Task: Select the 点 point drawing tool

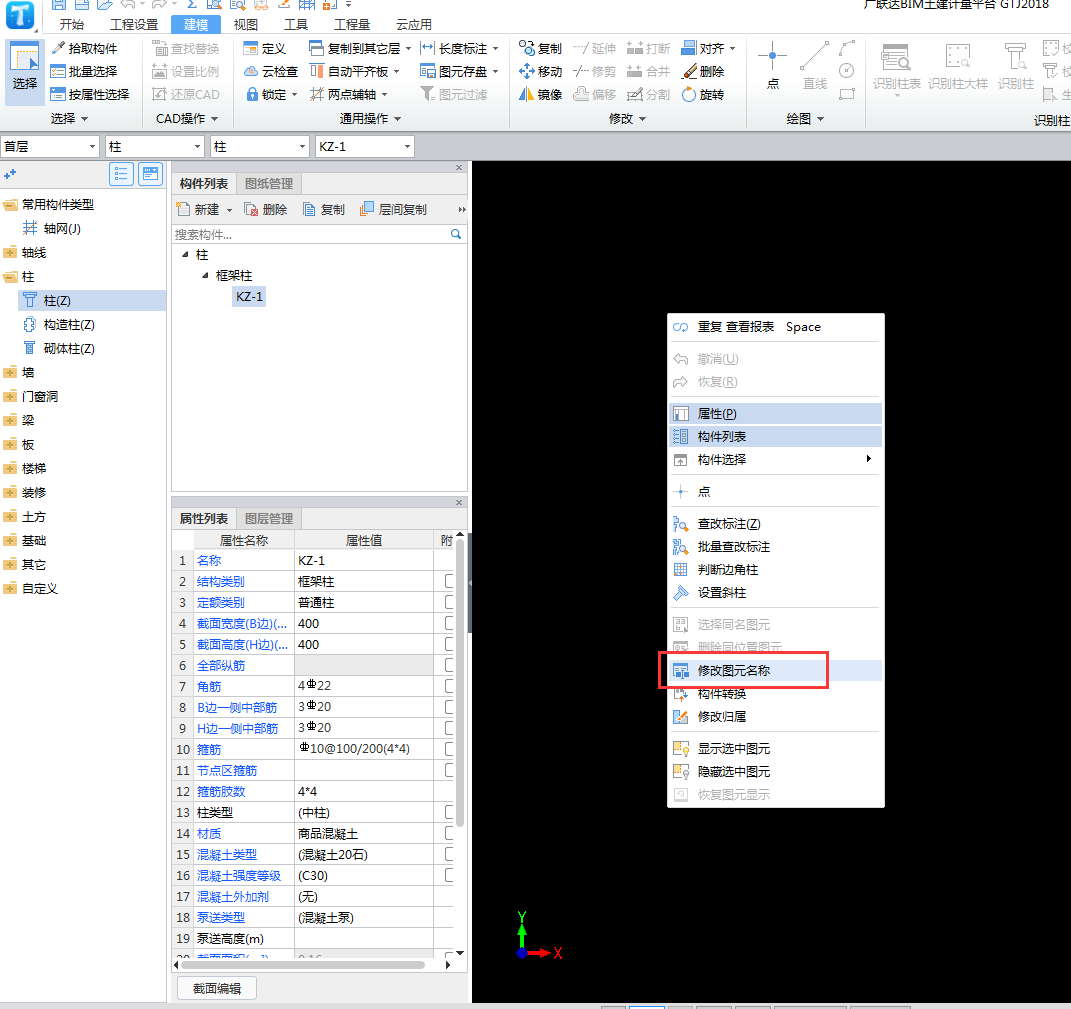Action: (x=773, y=66)
